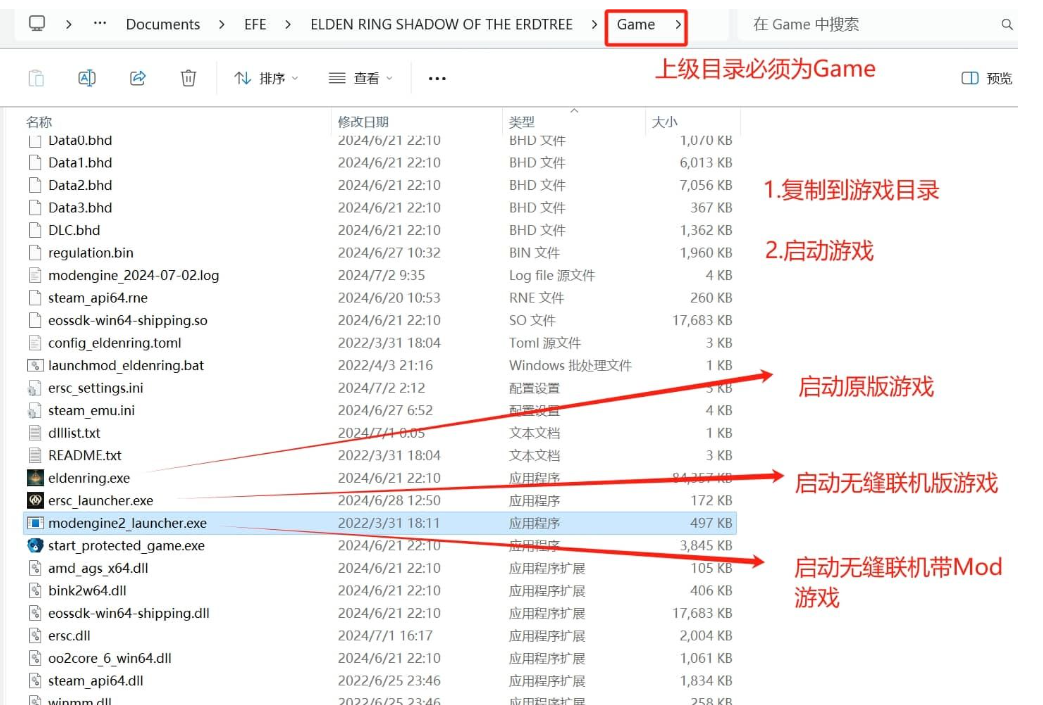The height and width of the screenshot is (705, 1043).
Task: Select eossdk-win64-shipping.so file name
Action: tap(128, 321)
